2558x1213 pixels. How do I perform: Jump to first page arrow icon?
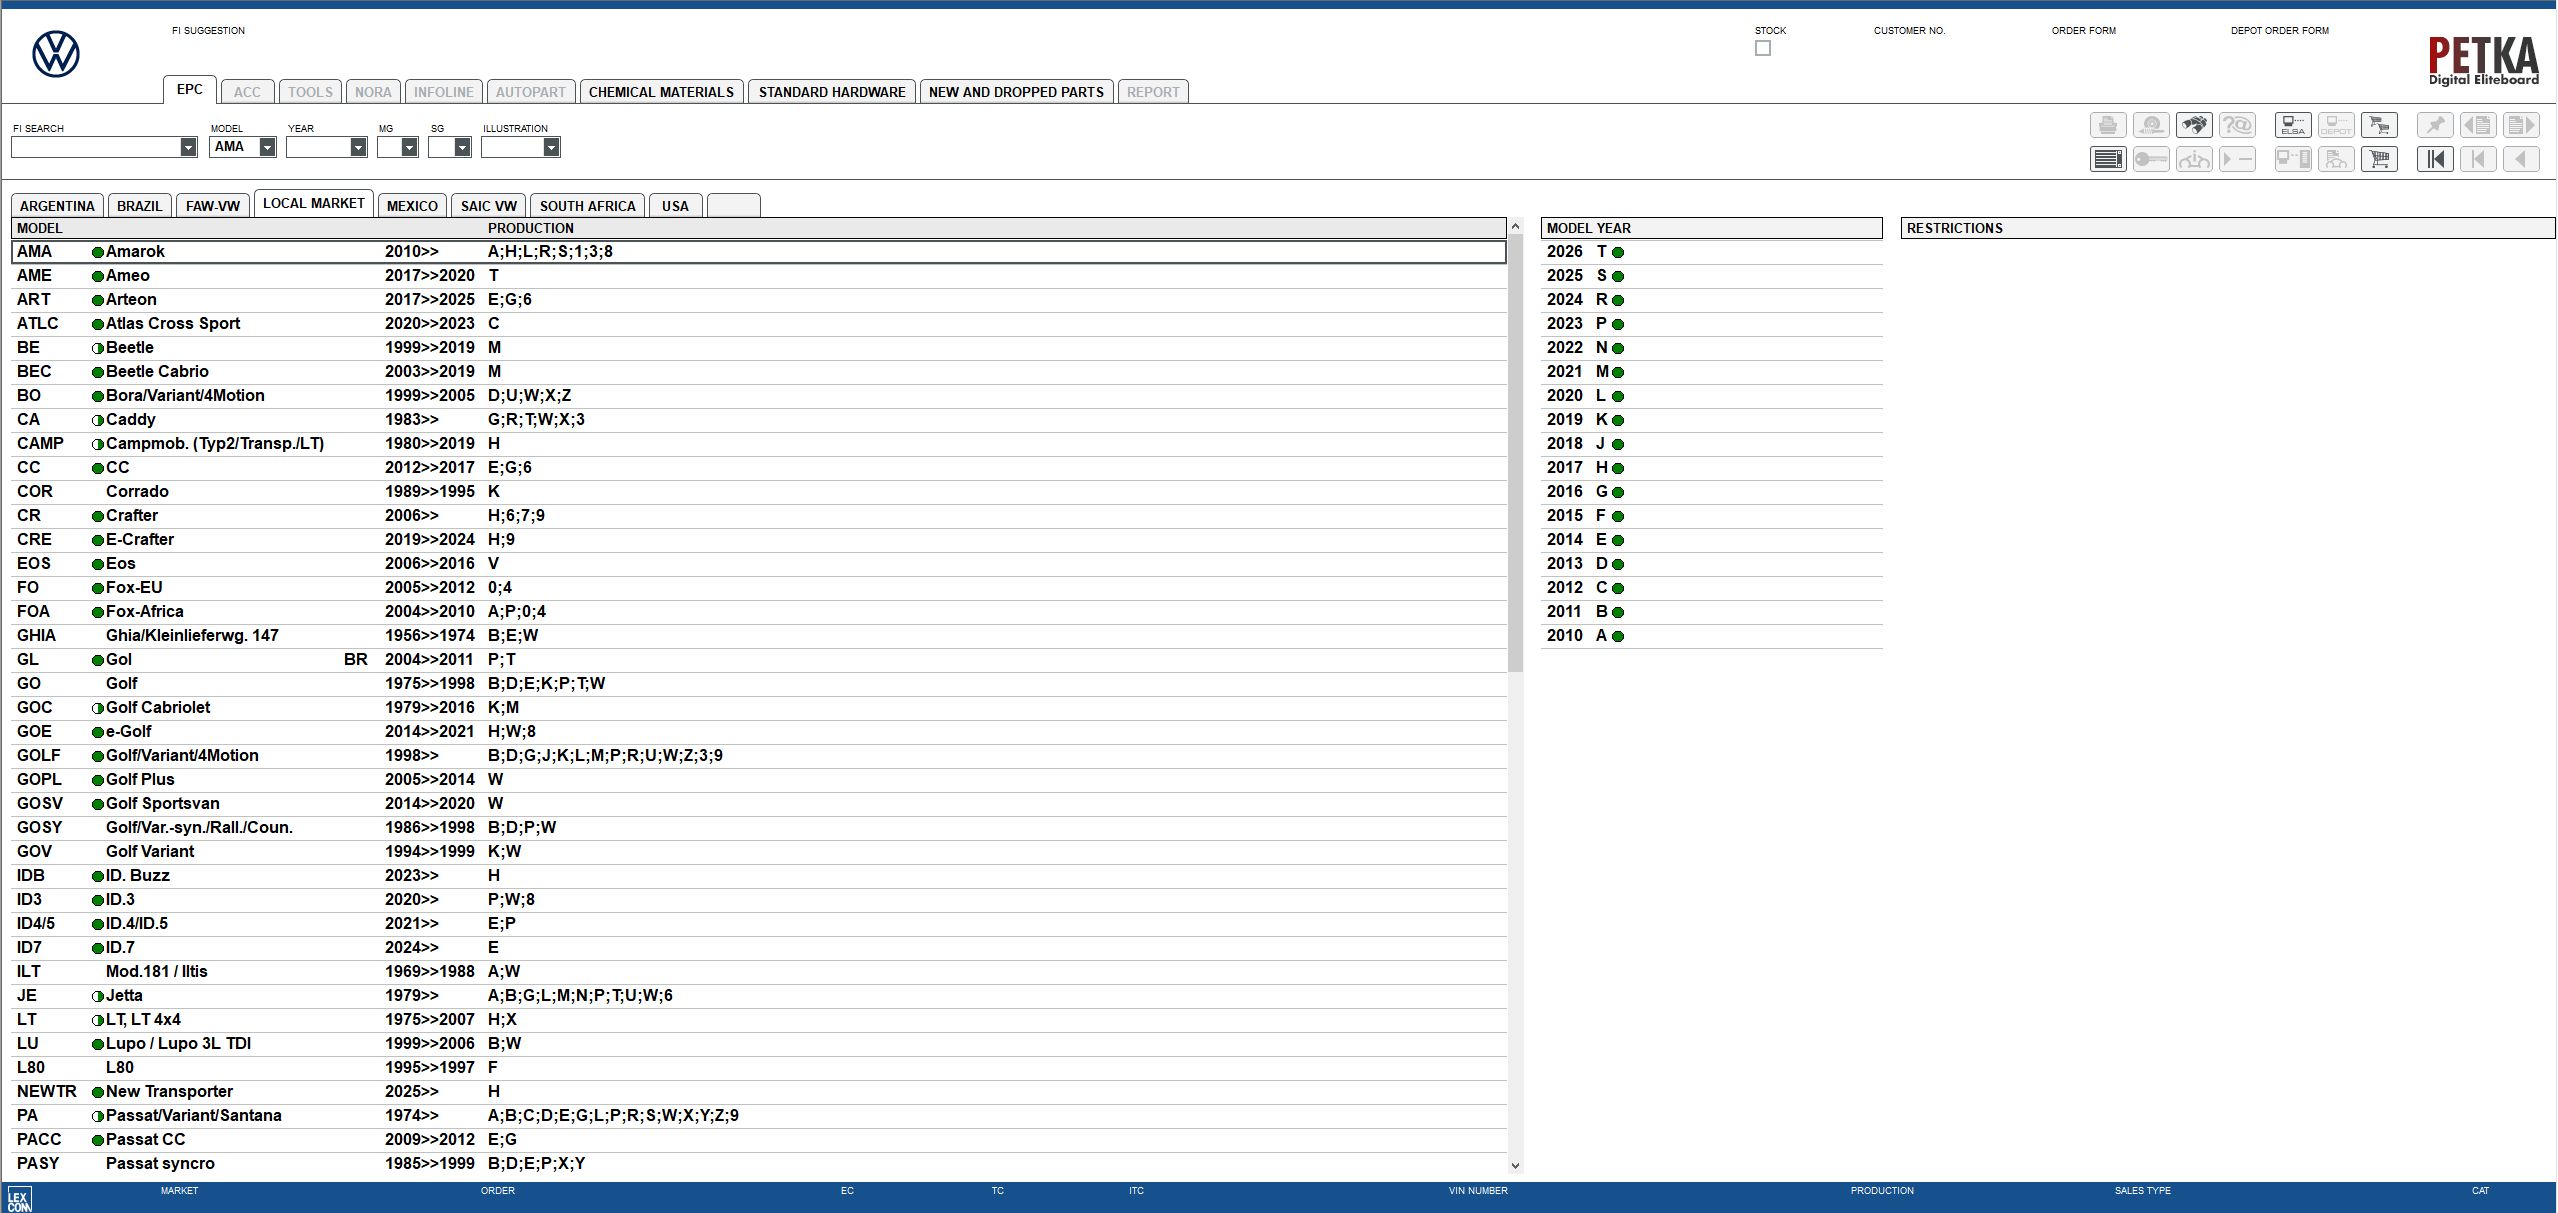(2435, 159)
